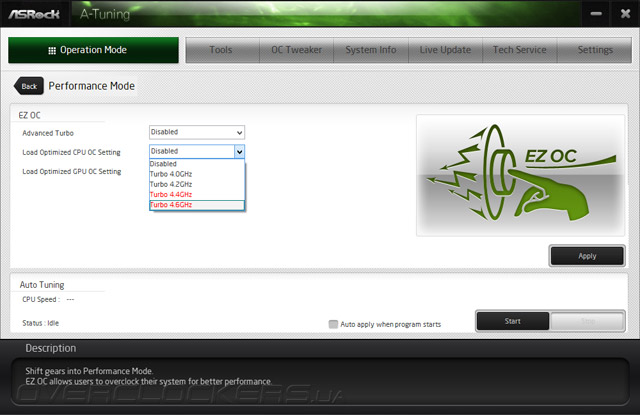Click the Advanced Turbo label
The height and width of the screenshot is (415, 640).
[48, 133]
